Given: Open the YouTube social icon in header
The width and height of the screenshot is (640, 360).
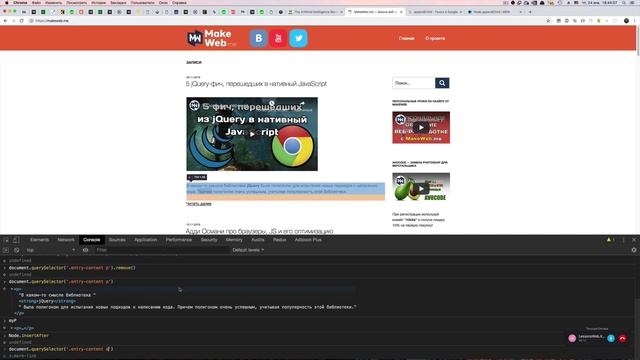Looking at the screenshot, I should click(x=278, y=38).
